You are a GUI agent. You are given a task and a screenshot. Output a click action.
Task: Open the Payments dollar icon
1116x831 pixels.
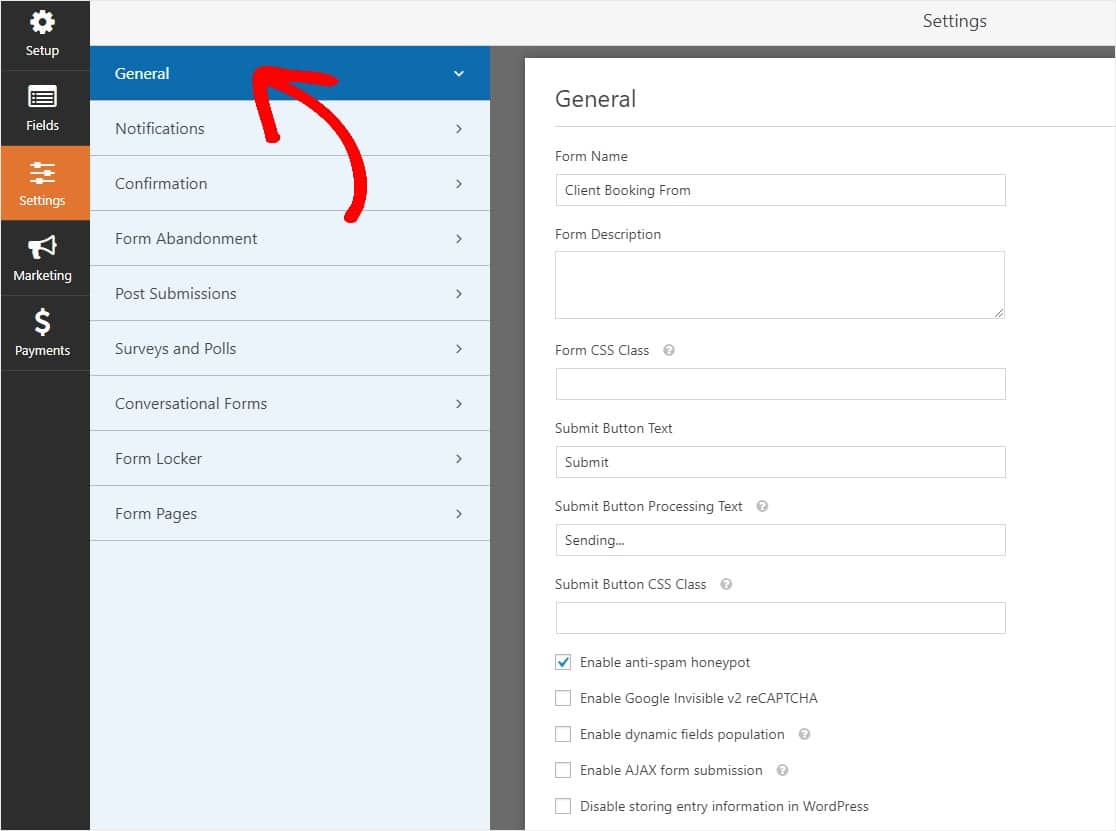[42, 322]
